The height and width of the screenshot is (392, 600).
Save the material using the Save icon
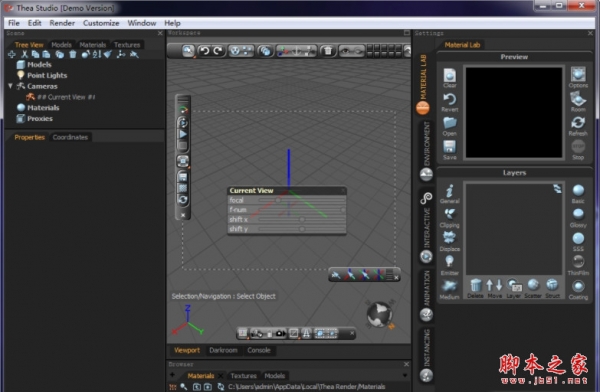(x=450, y=150)
